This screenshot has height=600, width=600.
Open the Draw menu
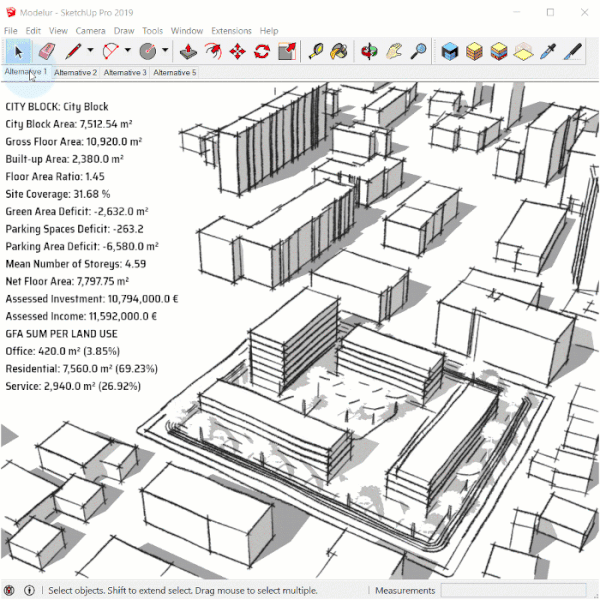click(124, 31)
